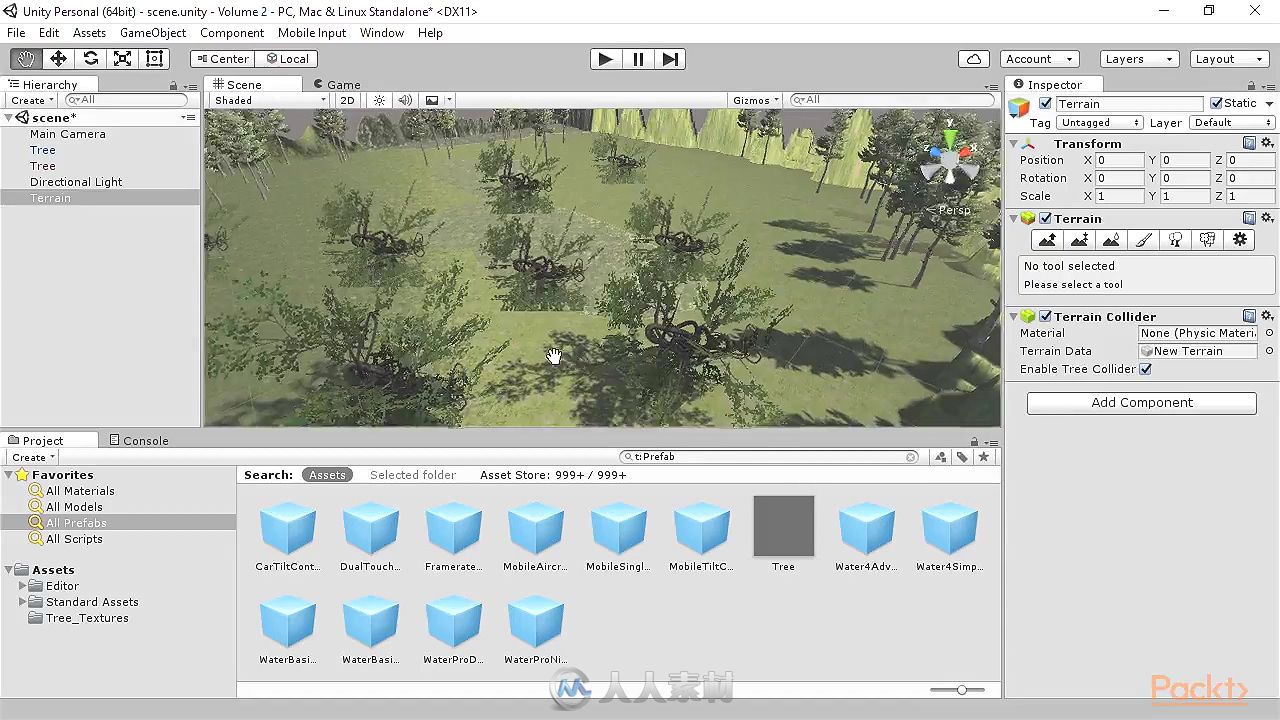The width and height of the screenshot is (1280, 720).
Task: Select the Selected folder search scope
Action: tap(413, 475)
